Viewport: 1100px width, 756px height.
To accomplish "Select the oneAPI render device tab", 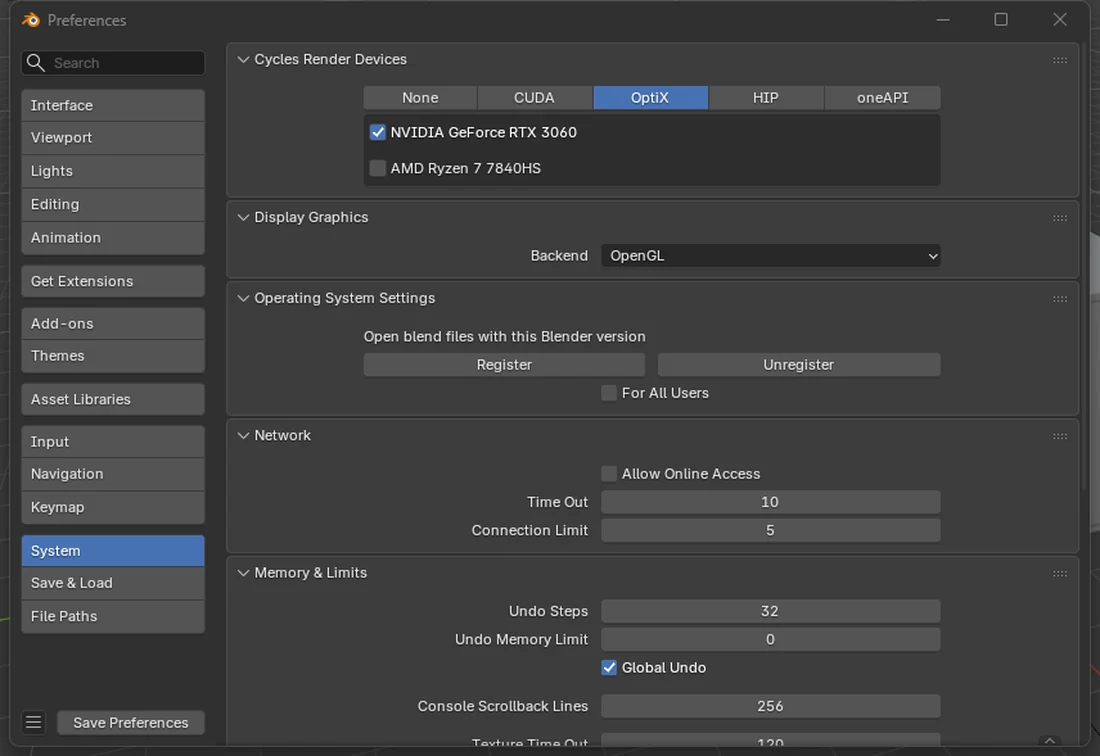I will click(883, 97).
